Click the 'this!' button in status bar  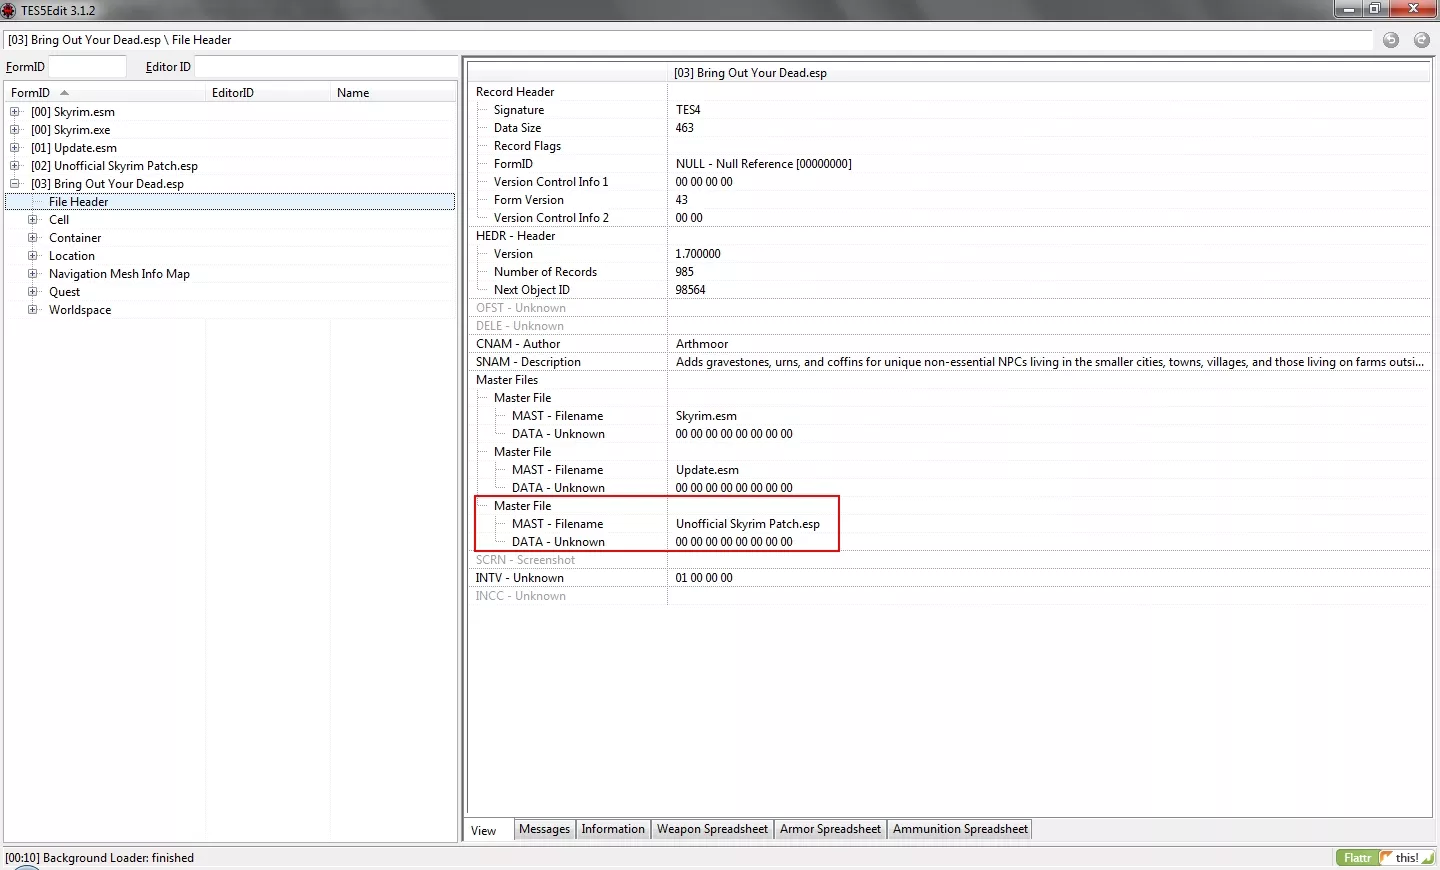(x=1407, y=858)
